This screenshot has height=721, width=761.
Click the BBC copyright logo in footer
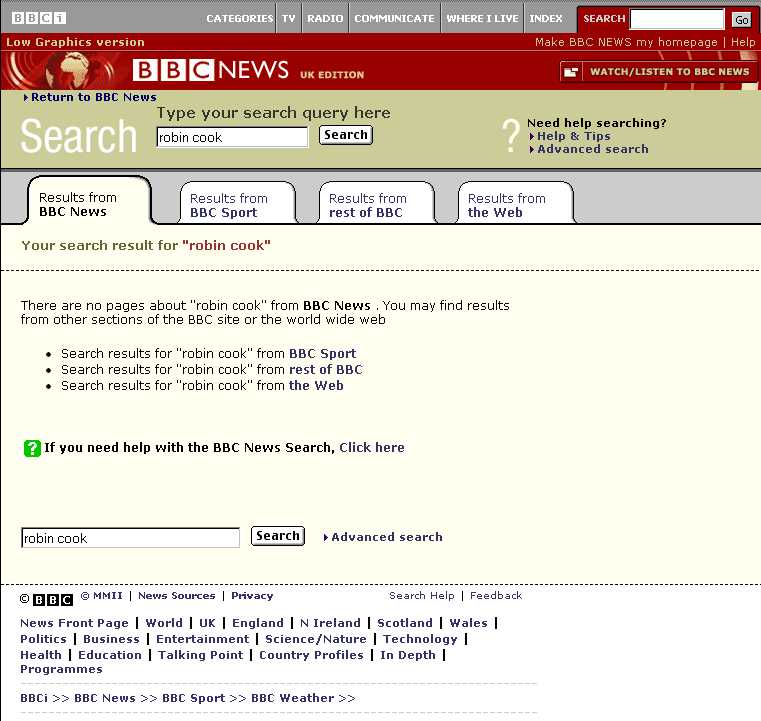click(53, 600)
